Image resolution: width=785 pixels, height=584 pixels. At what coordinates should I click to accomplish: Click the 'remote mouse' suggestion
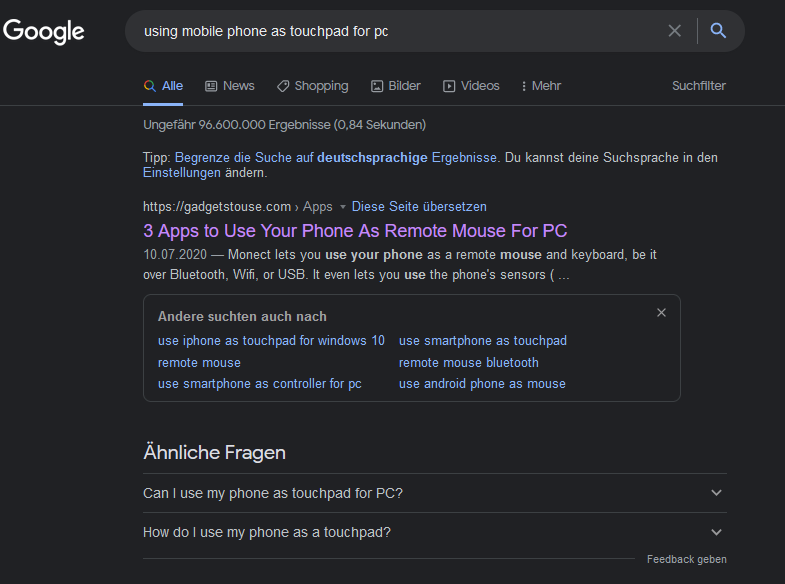(199, 362)
